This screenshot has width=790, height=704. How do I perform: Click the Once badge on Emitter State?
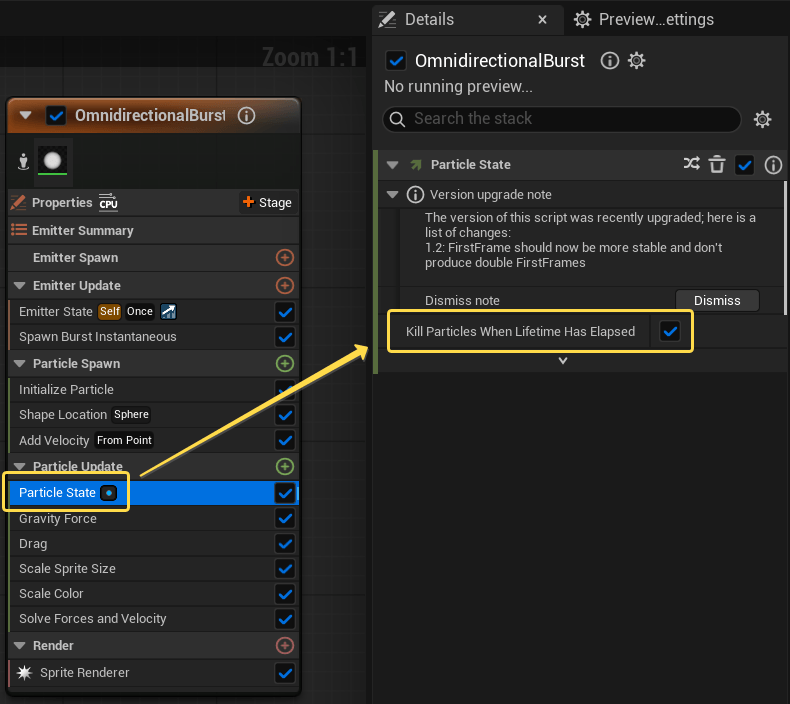point(140,311)
